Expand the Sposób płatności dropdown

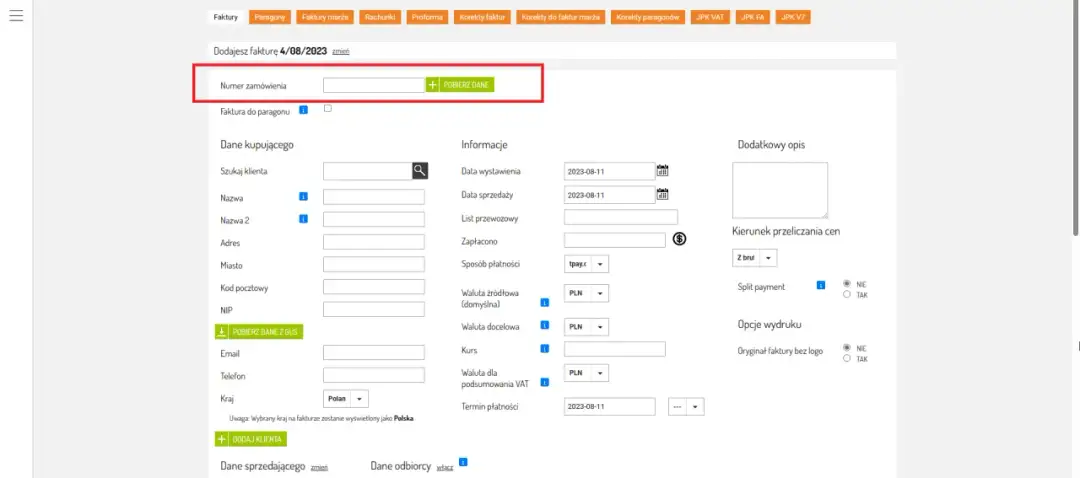tap(587, 264)
